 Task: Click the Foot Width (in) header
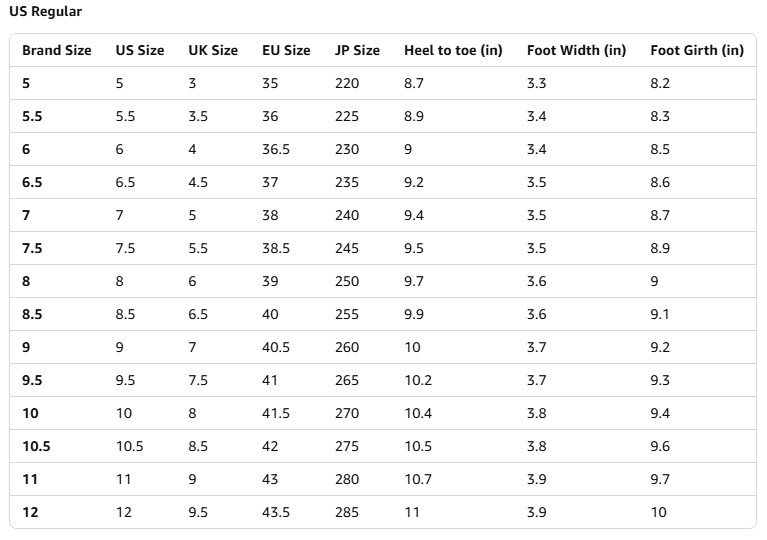(x=577, y=50)
